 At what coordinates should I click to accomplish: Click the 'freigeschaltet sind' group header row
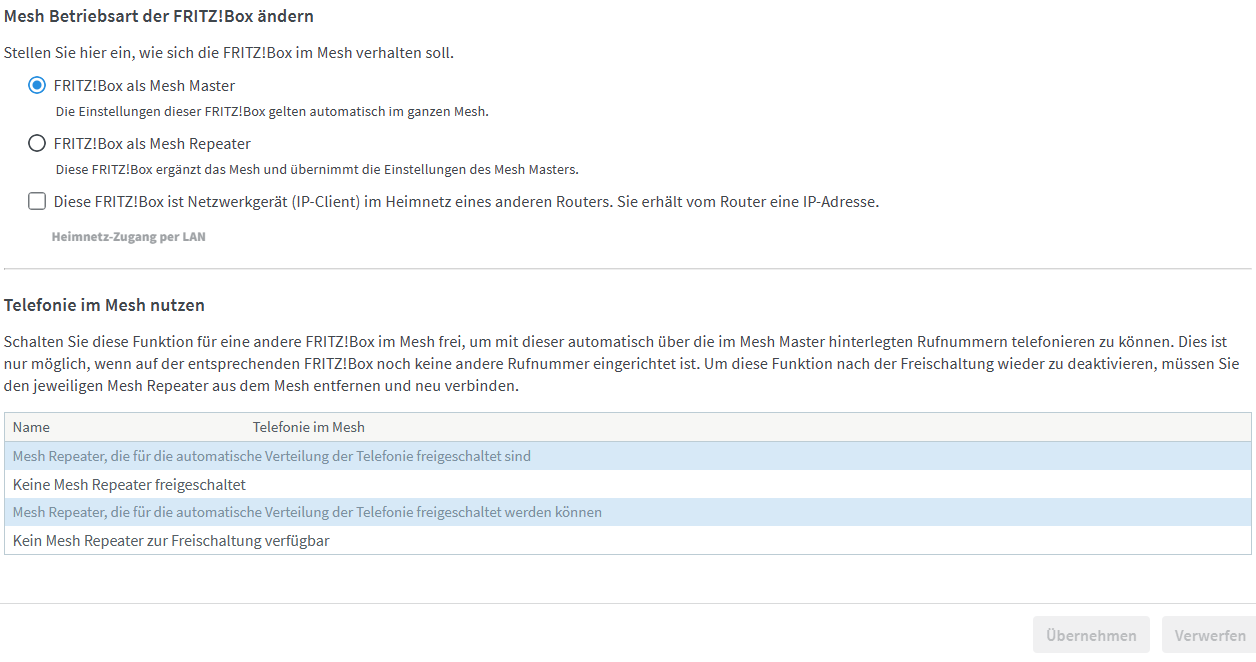pos(628,456)
